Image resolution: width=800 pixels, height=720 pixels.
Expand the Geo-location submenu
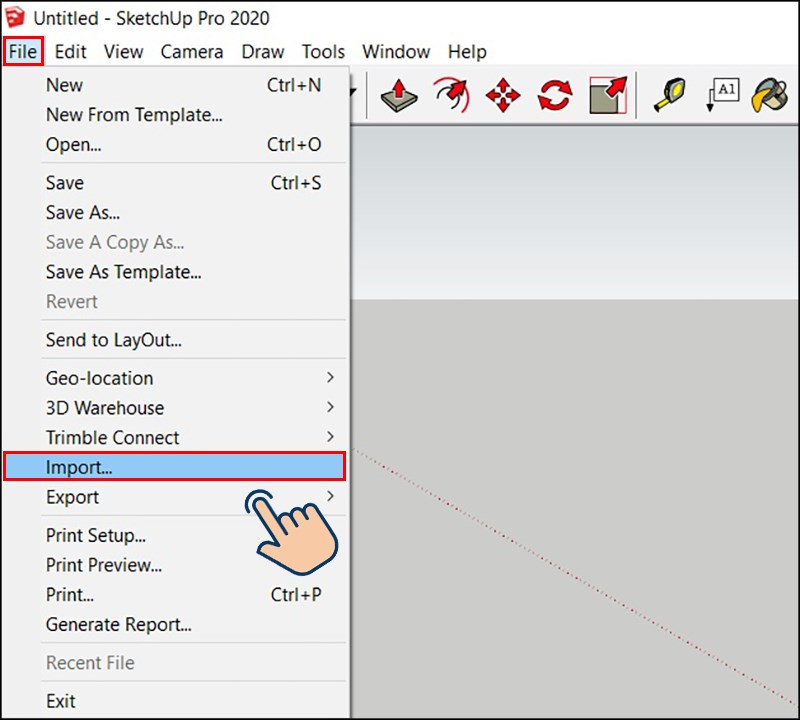tap(330, 378)
